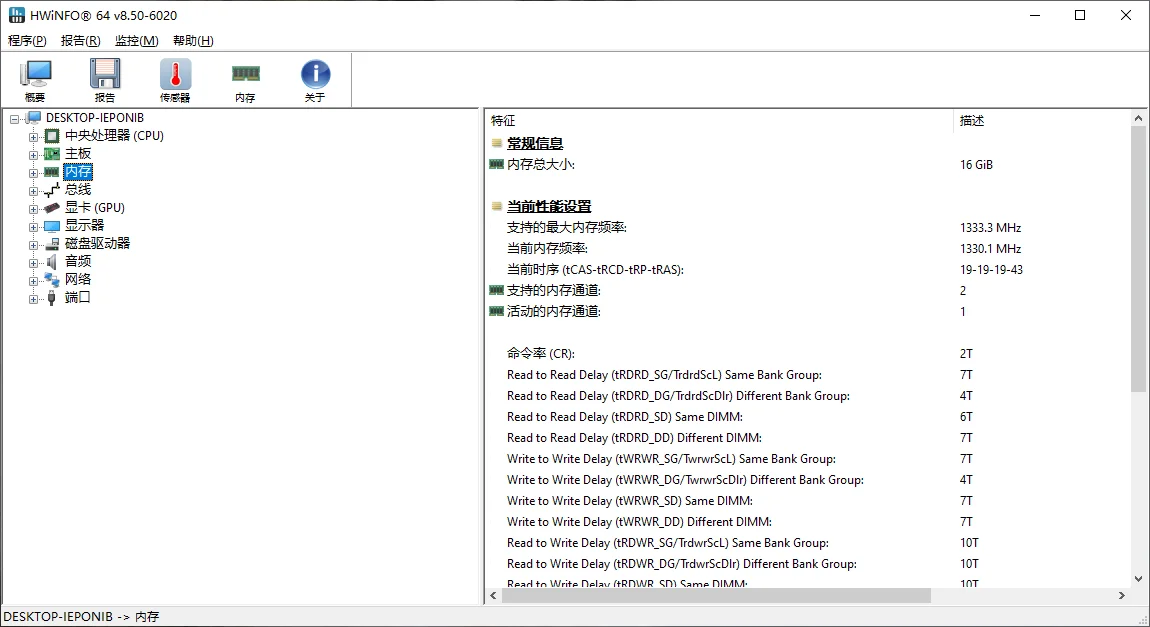Select 中央处理器 (CPU) in the tree
The height and width of the screenshot is (627, 1150).
click(x=114, y=136)
